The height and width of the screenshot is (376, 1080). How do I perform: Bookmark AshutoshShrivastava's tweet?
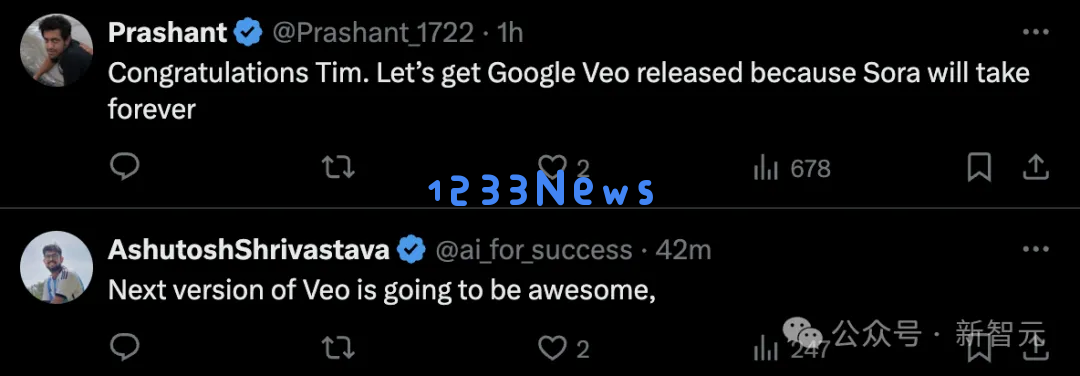tap(979, 348)
